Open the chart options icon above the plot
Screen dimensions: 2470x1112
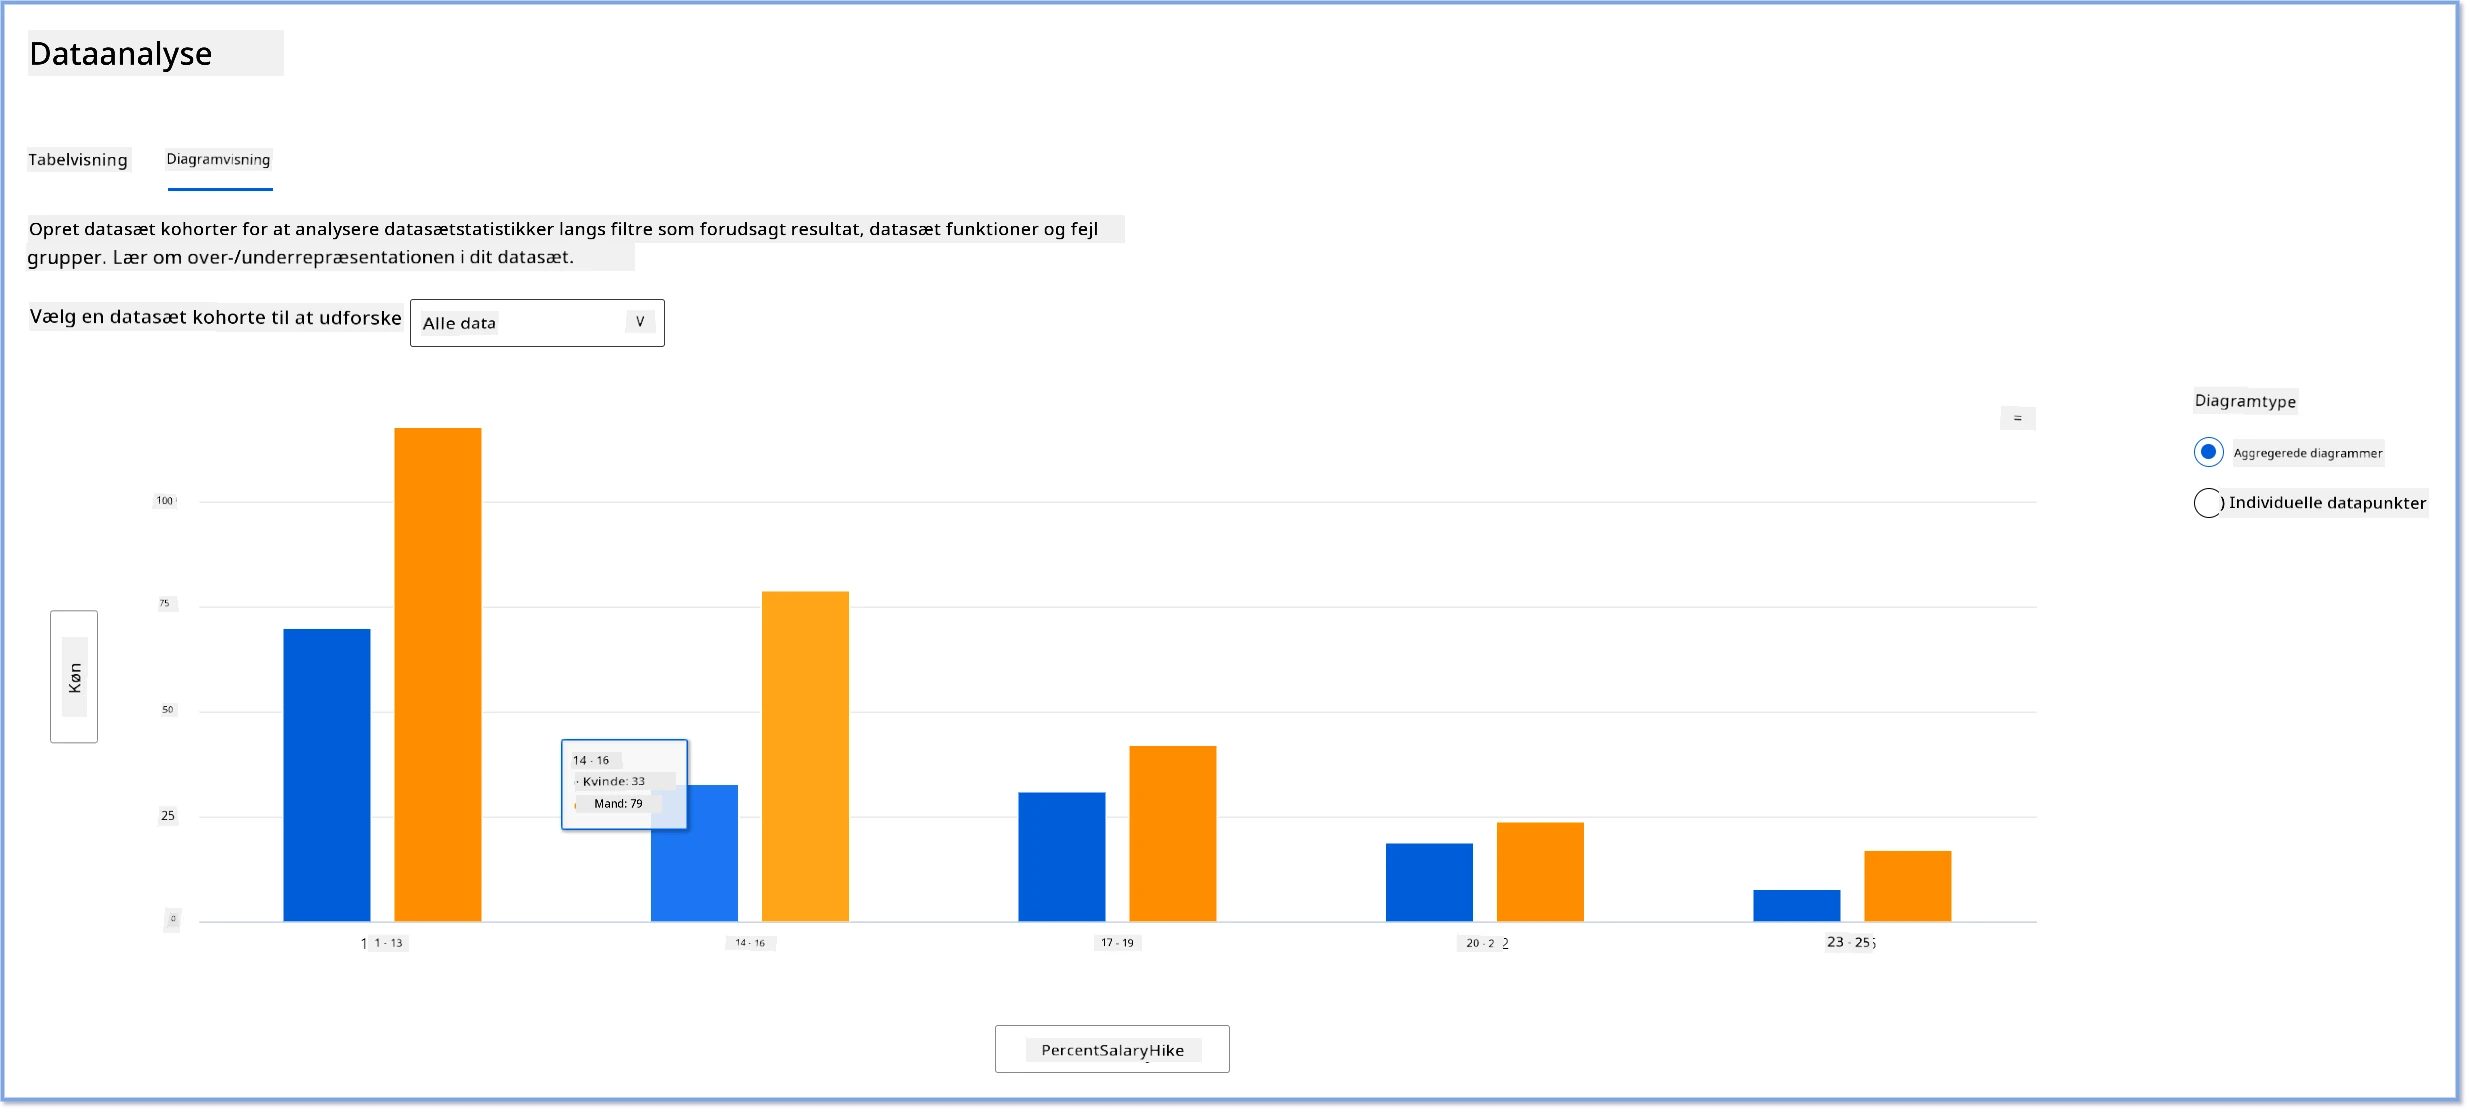point(2016,418)
